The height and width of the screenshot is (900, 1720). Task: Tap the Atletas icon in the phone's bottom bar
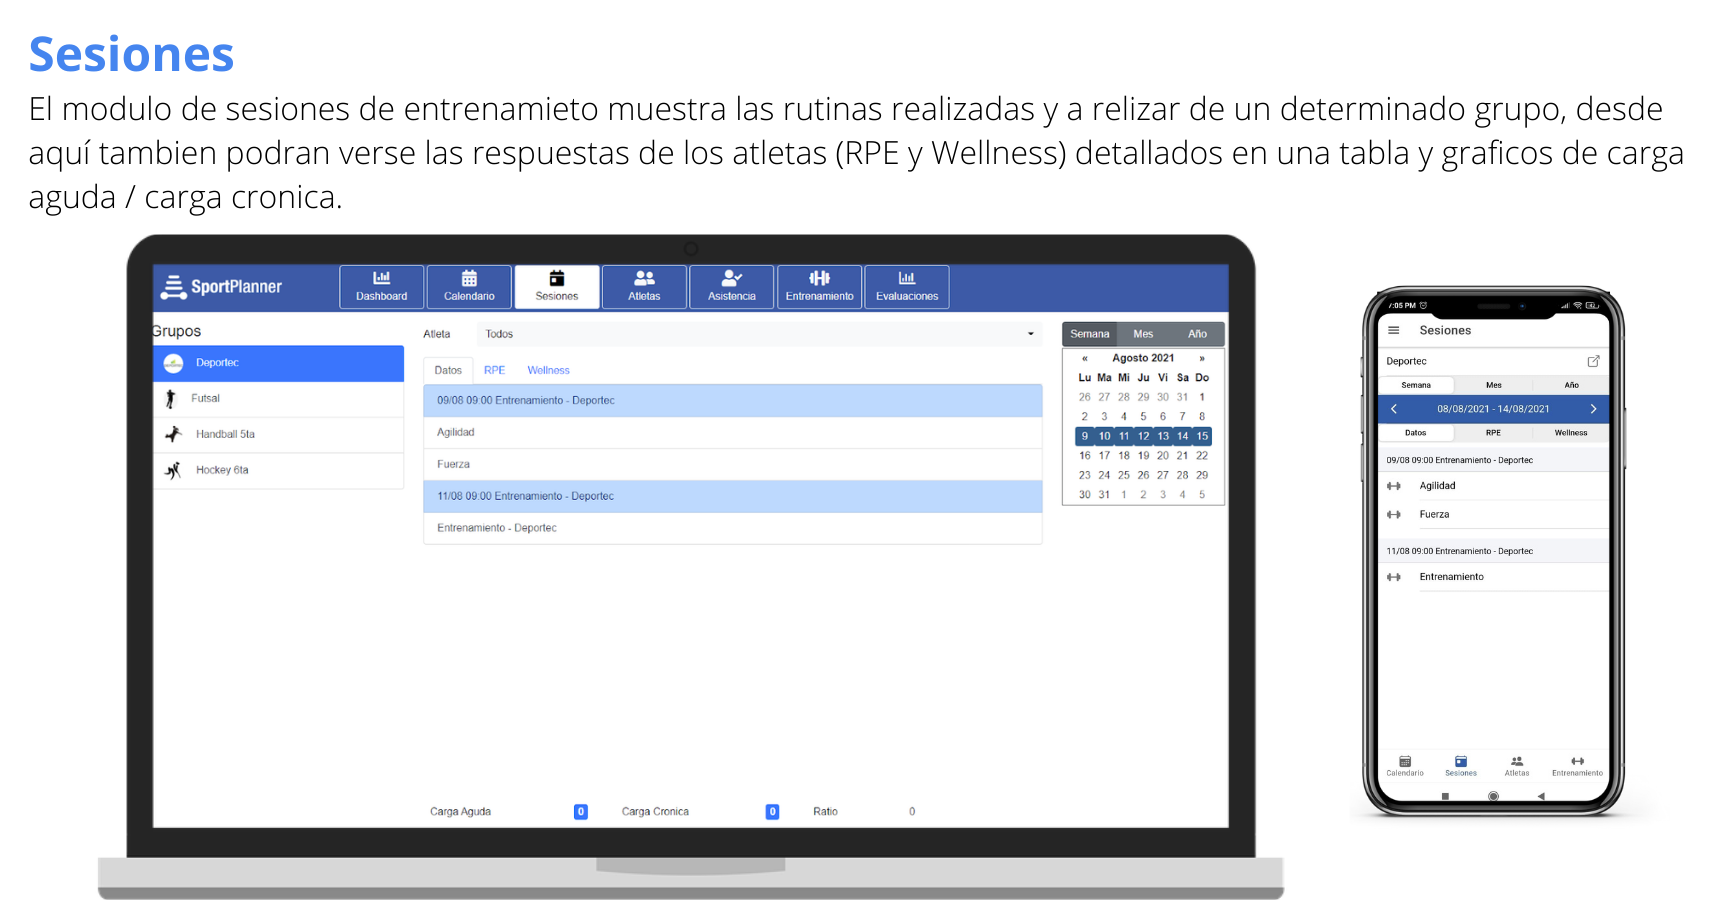pyautogui.click(x=1517, y=765)
